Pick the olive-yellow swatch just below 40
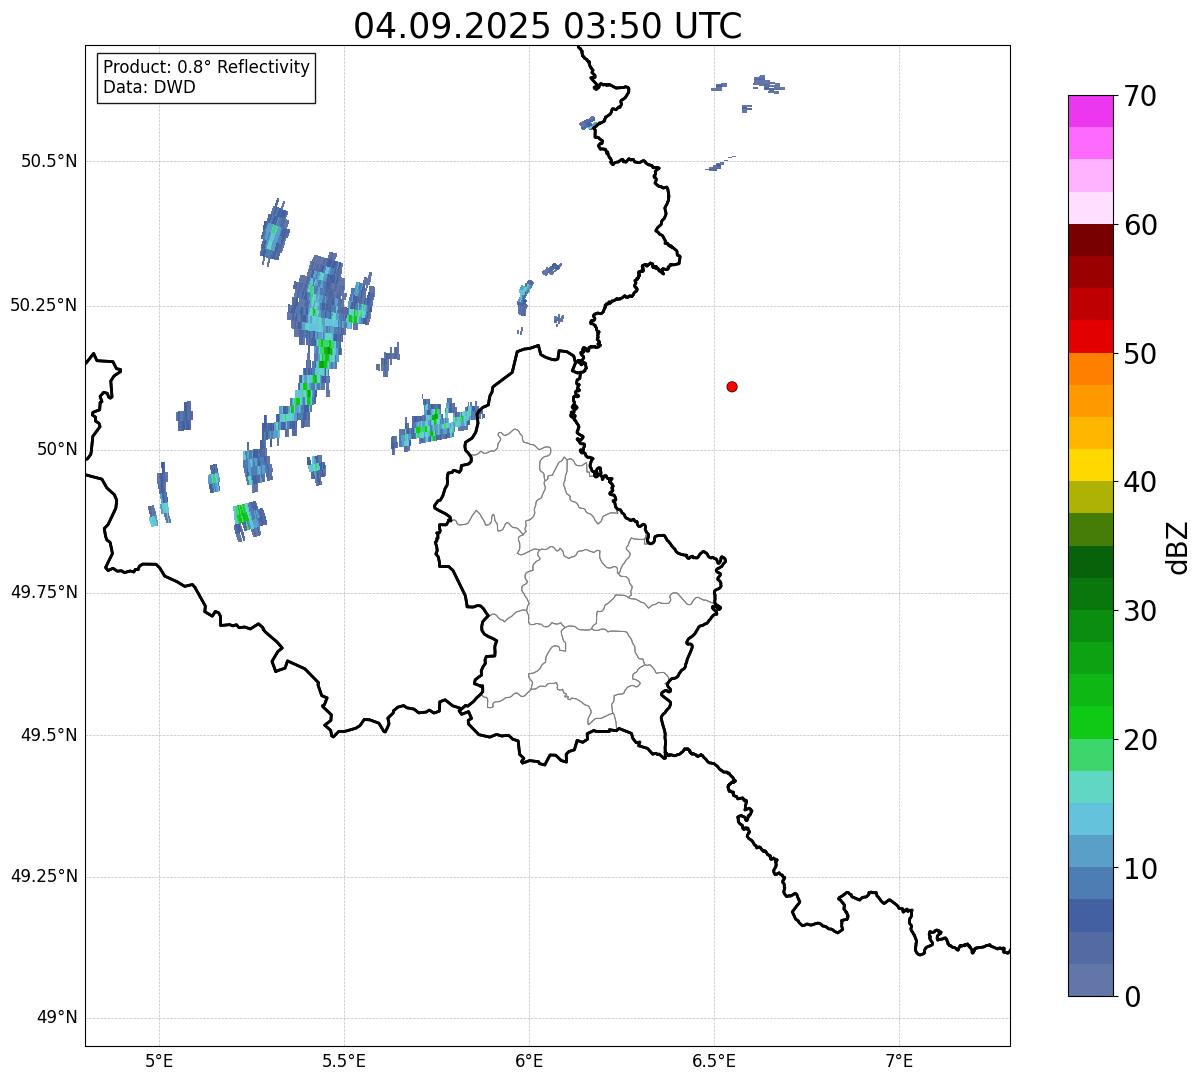Viewport: 1202px width, 1081px height. (x=1091, y=497)
